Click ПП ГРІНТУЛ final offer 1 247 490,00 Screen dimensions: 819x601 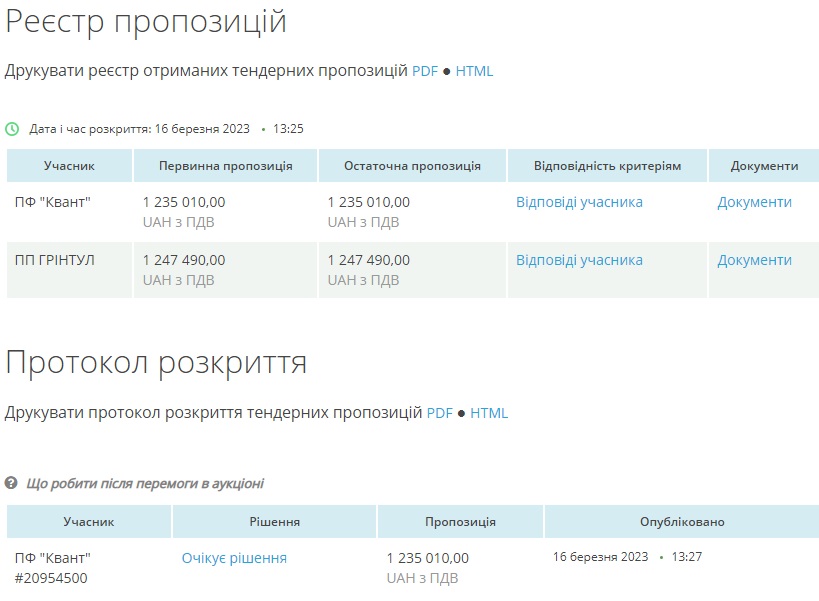(369, 260)
